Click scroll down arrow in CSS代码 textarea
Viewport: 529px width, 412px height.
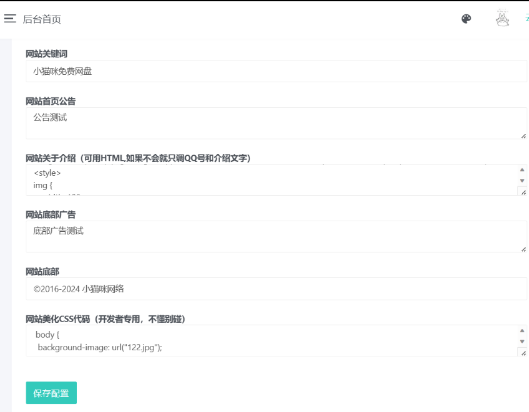(x=522, y=341)
